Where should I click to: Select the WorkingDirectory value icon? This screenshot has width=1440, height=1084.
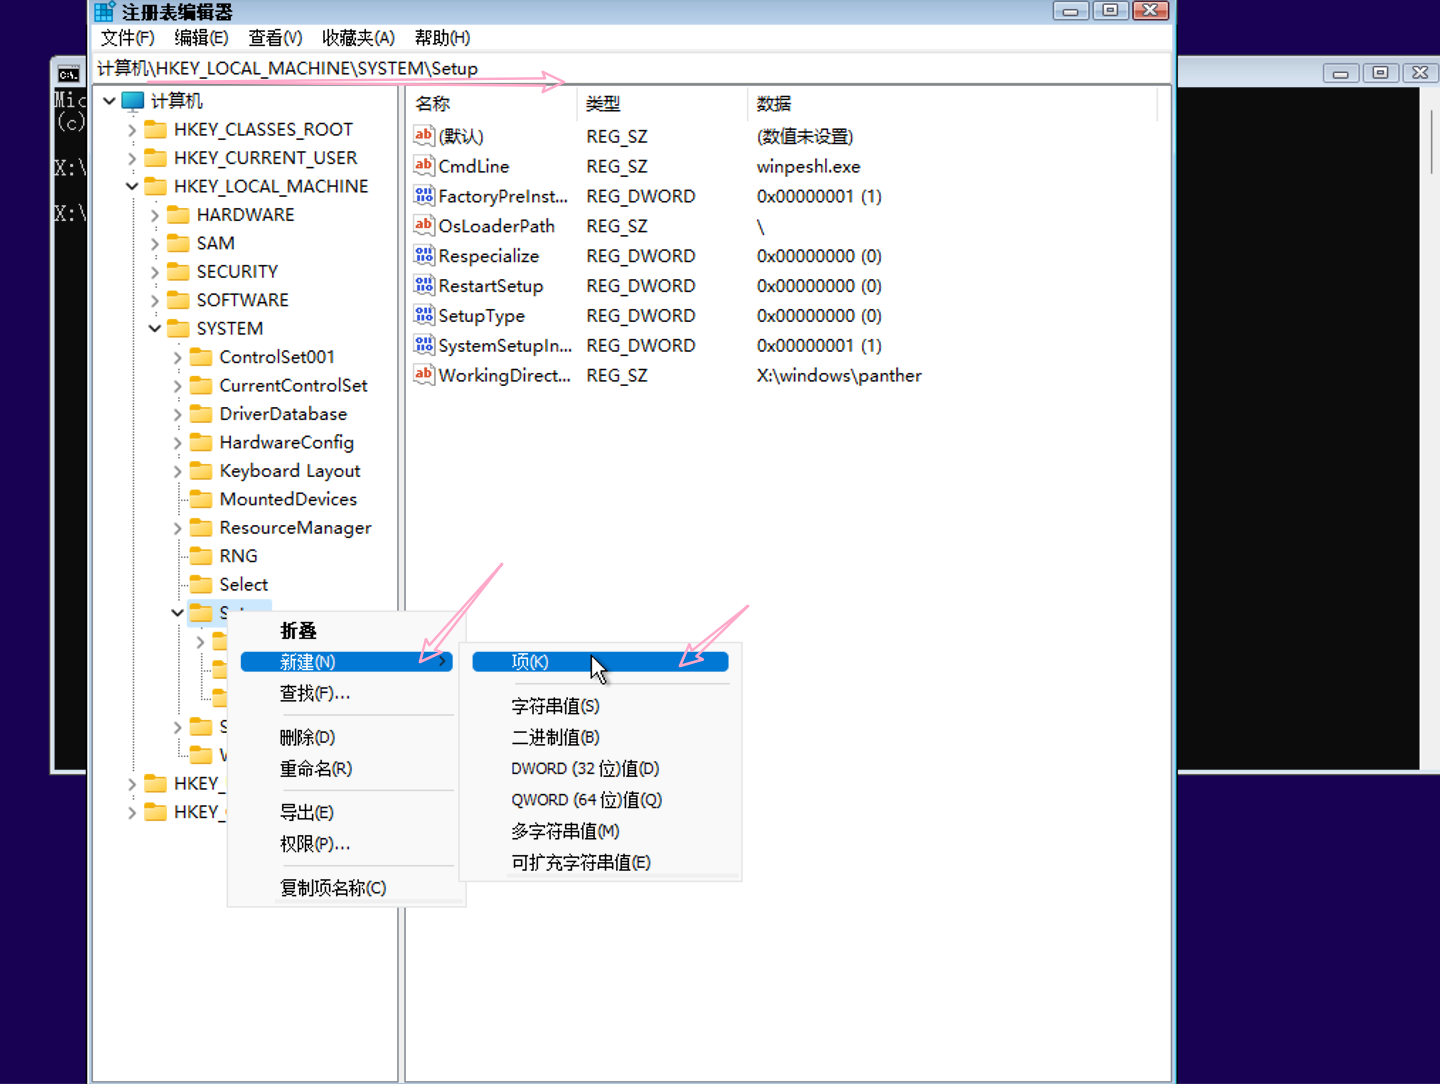pyautogui.click(x=424, y=375)
